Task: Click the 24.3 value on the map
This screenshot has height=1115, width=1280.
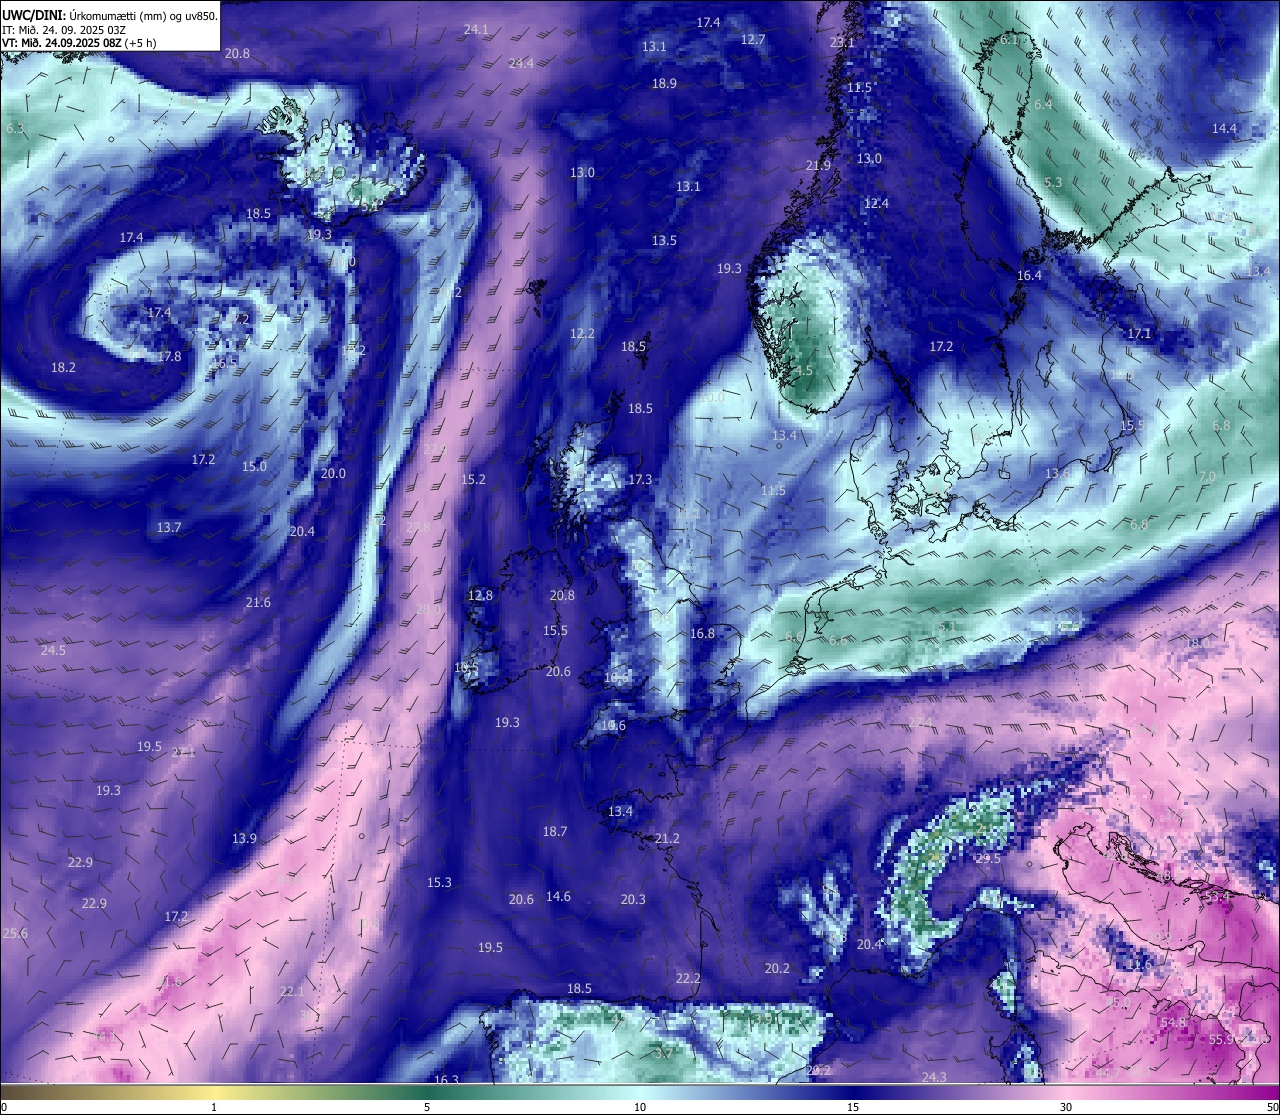Action: 933,1078
